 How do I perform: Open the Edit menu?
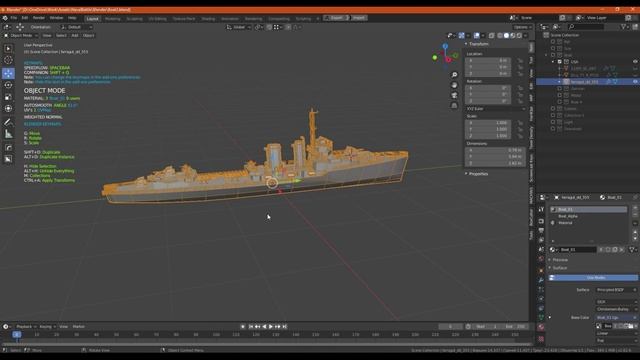[x=25, y=18]
